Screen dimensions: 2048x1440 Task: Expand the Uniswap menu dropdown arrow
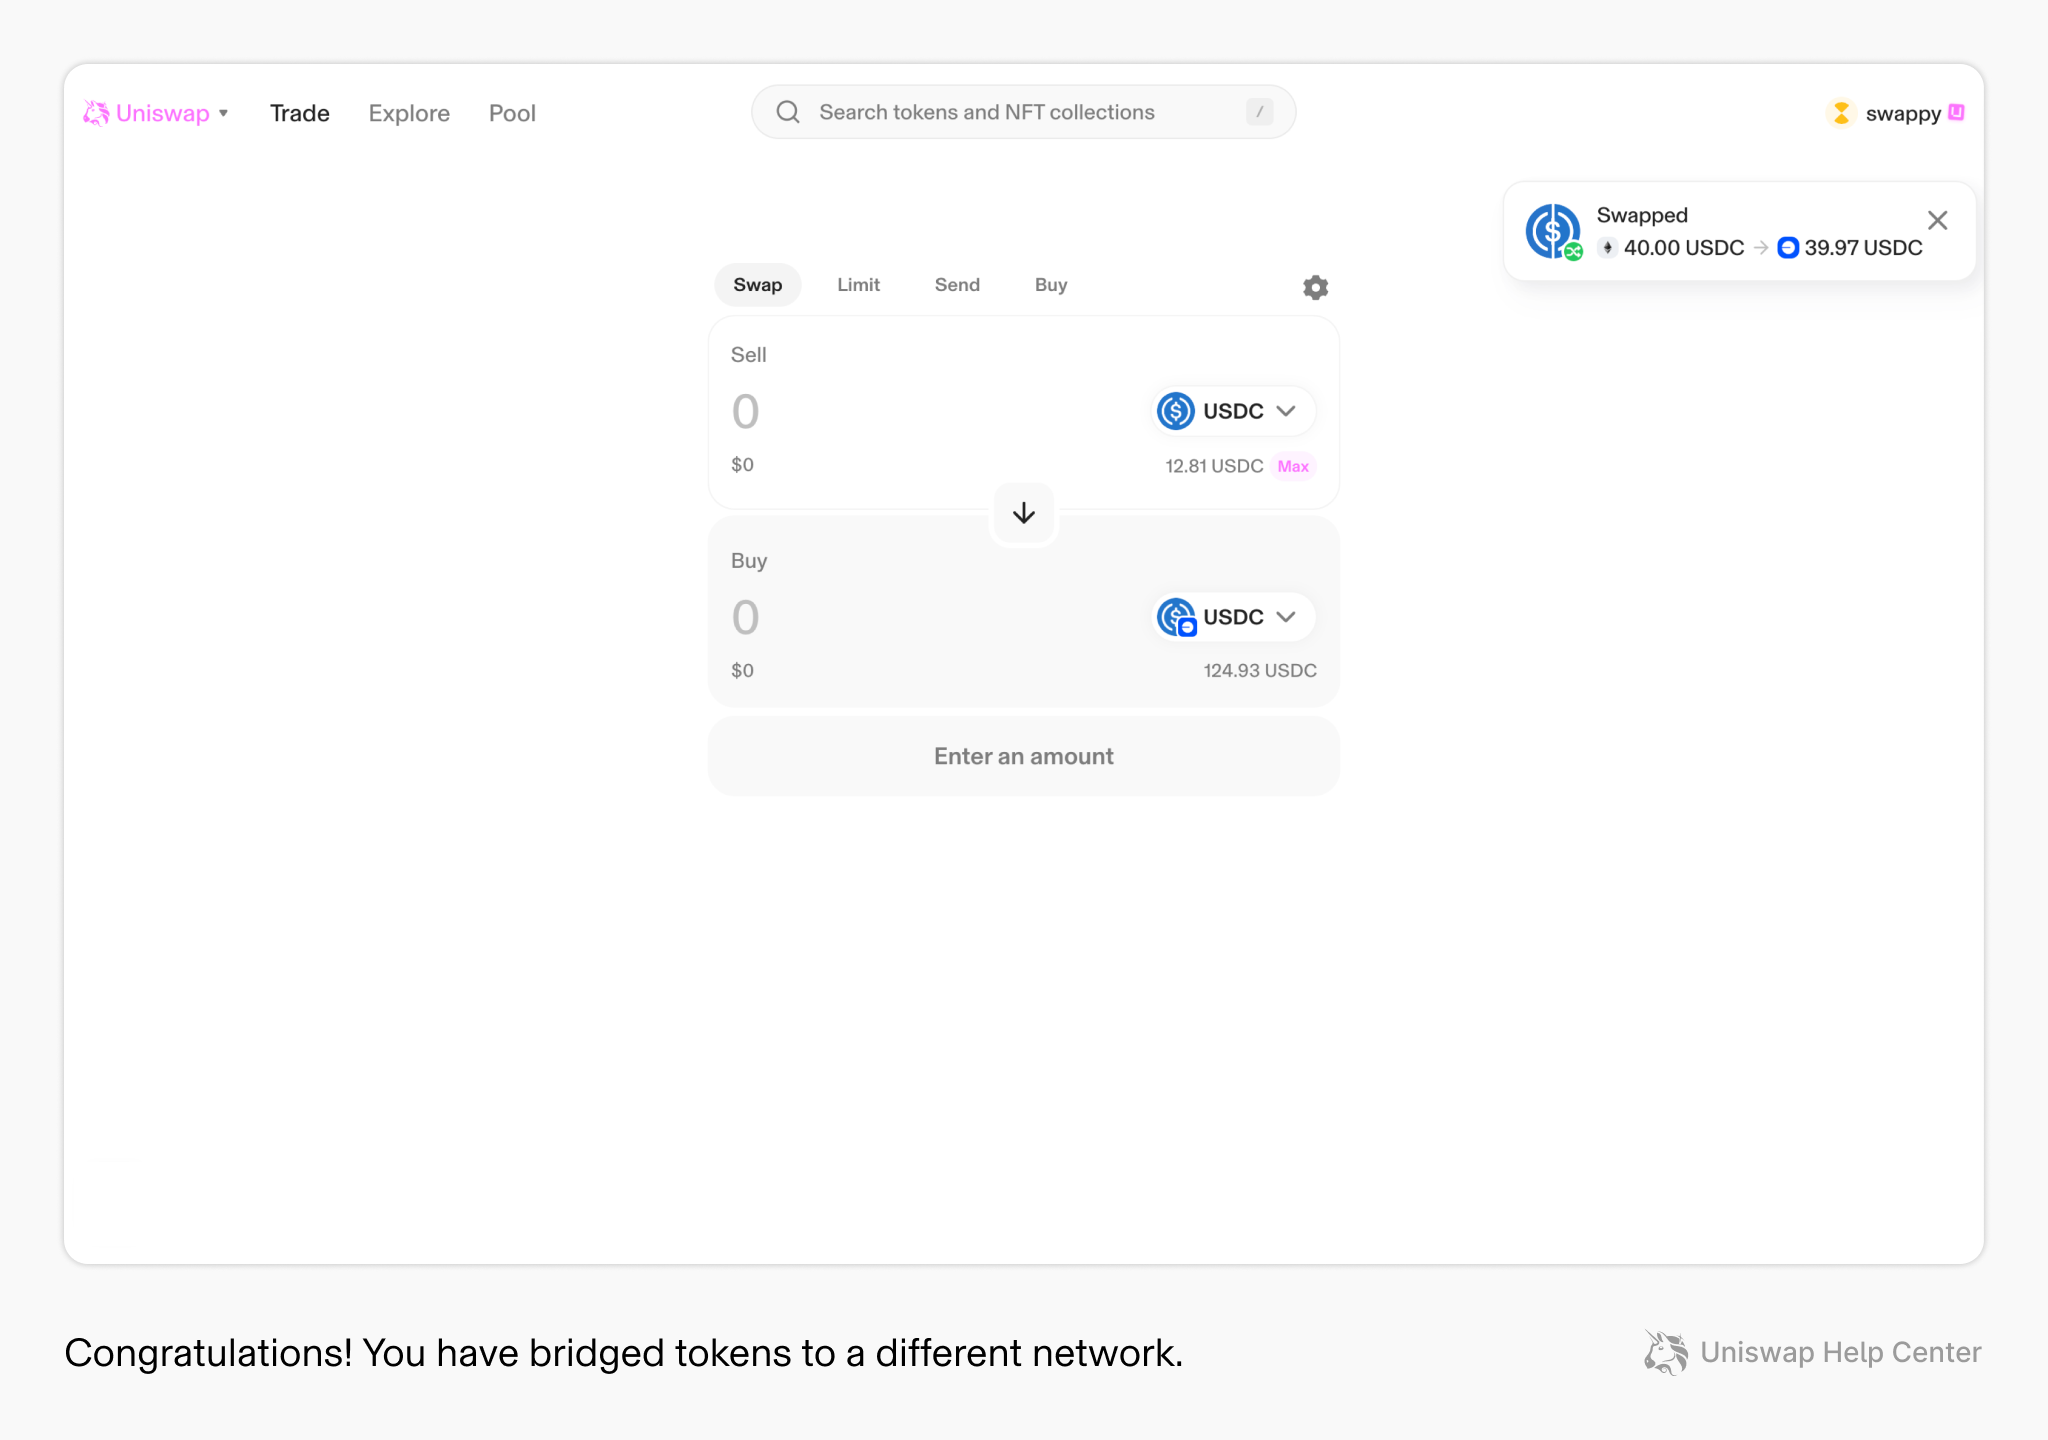click(224, 113)
